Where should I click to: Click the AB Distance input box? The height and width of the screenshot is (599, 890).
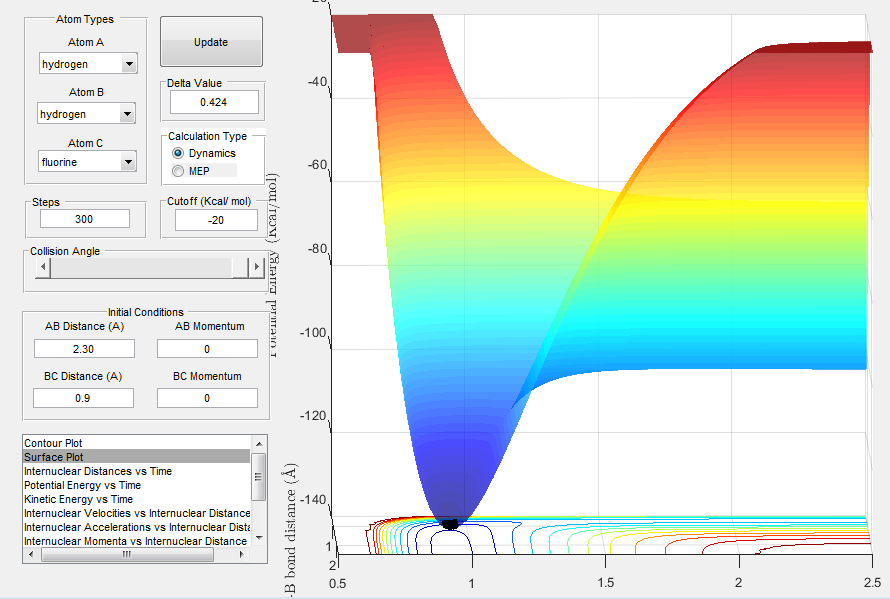point(84,348)
